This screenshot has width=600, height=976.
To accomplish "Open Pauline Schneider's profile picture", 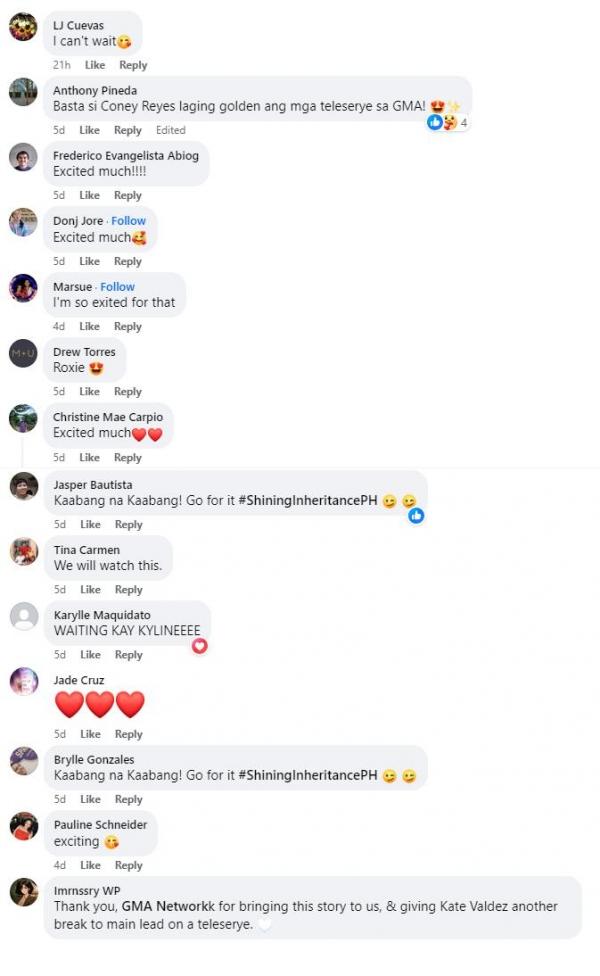I will coord(24,827).
